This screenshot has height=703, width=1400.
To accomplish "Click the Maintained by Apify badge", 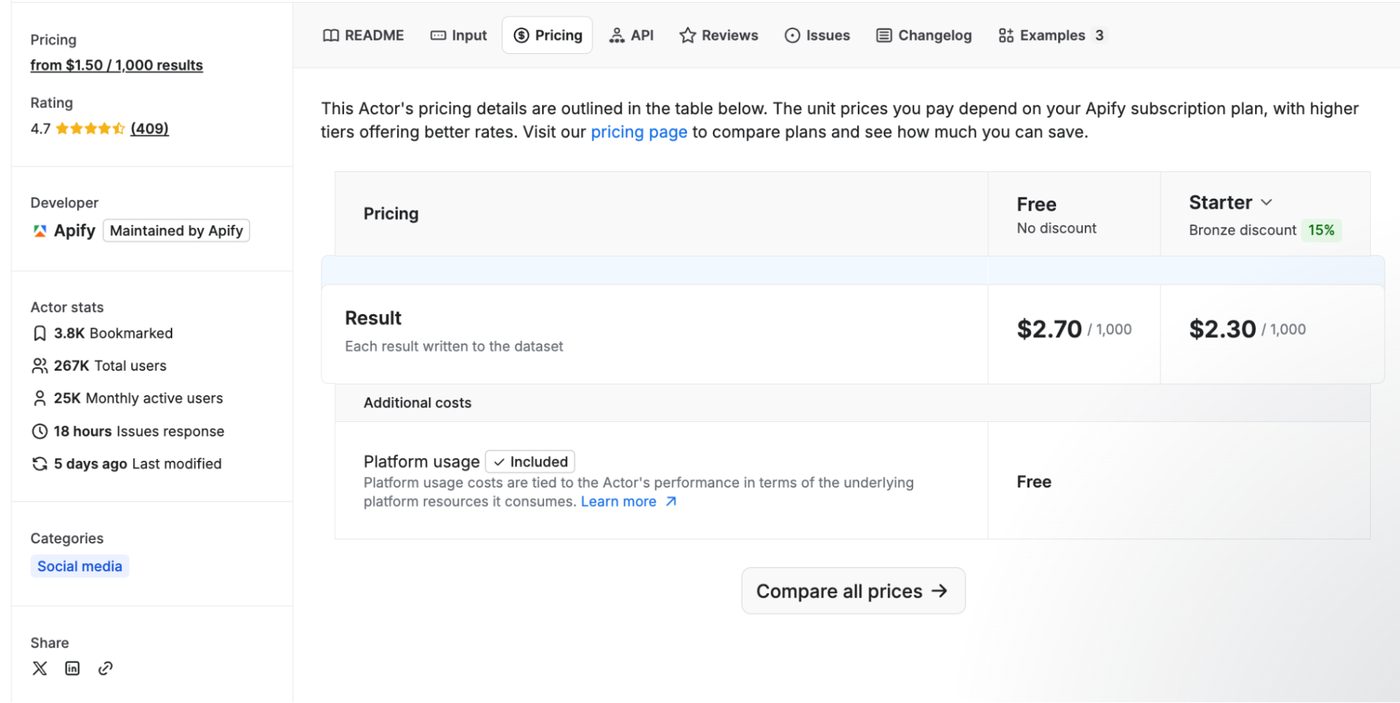I will pos(176,230).
